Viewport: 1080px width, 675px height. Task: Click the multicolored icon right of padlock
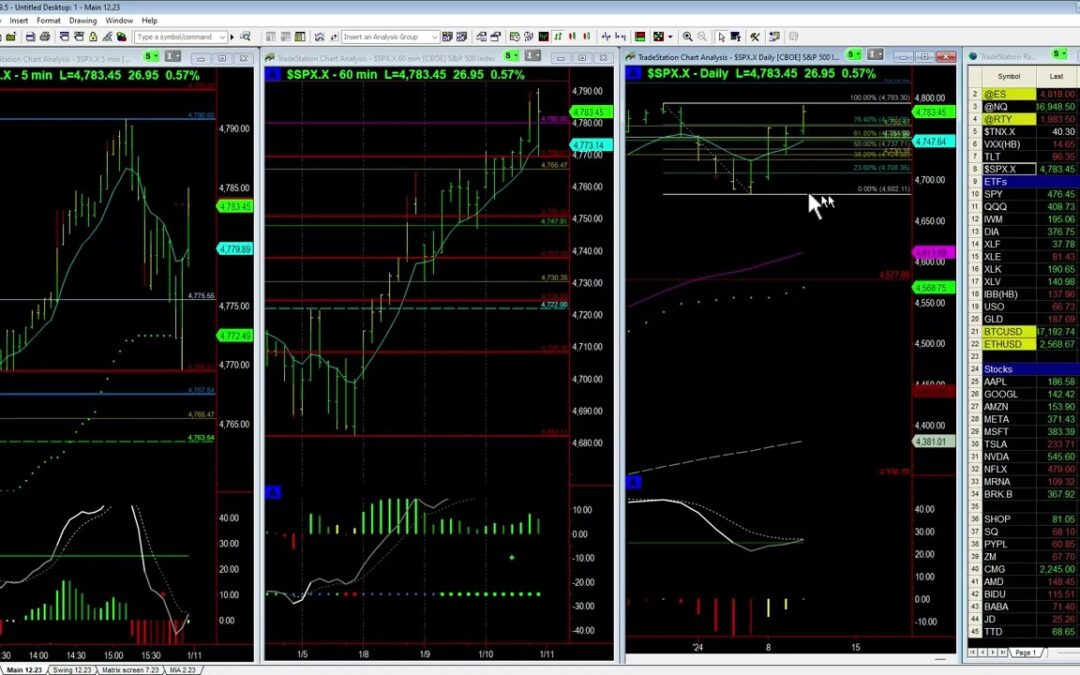(x=121, y=37)
